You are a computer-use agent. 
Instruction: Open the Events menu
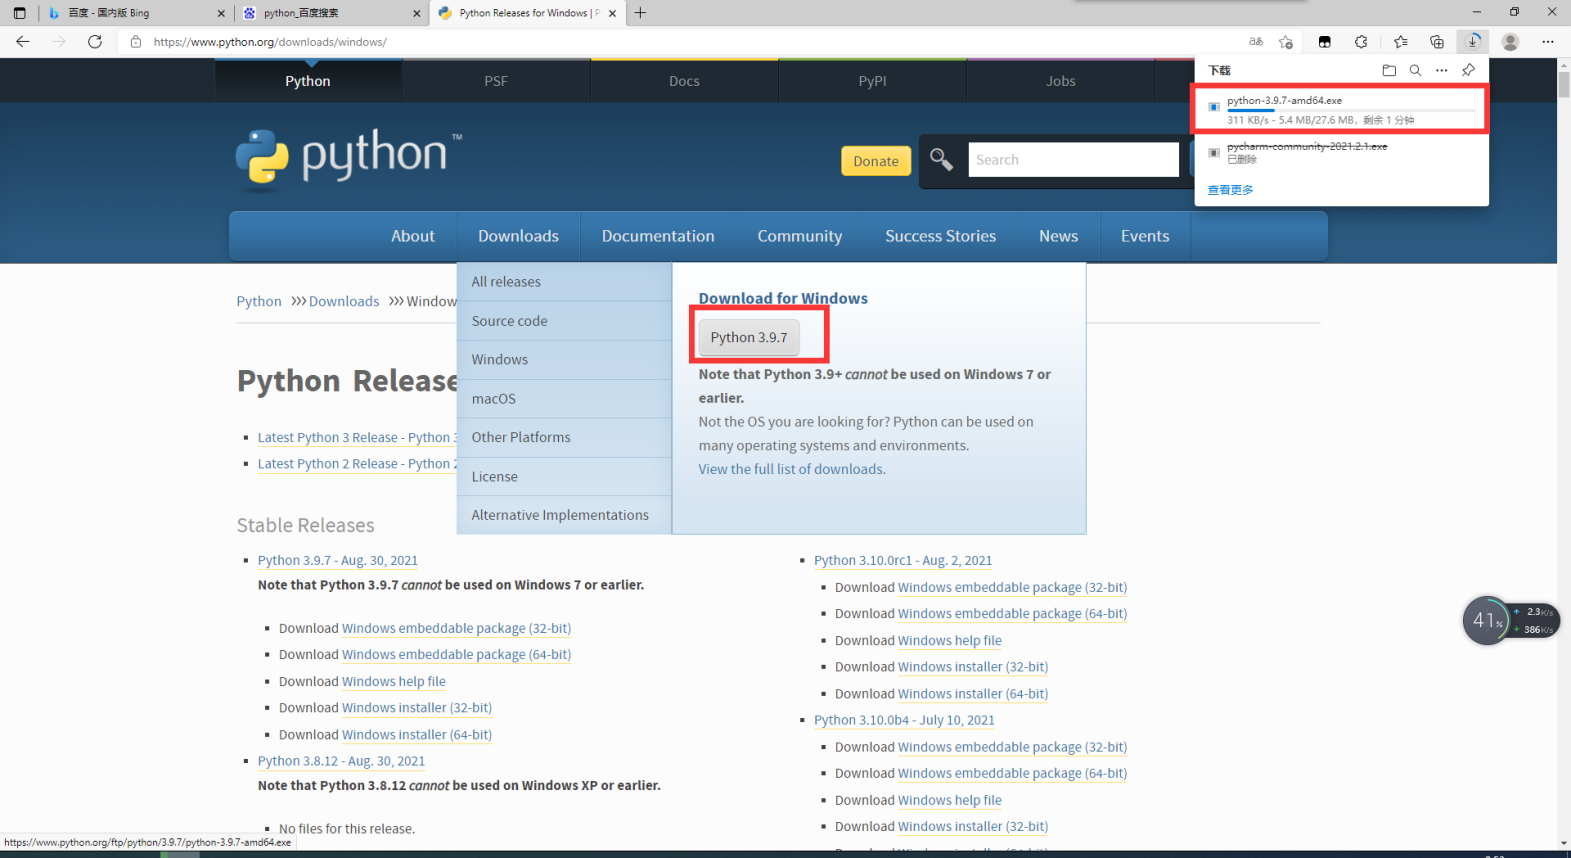1145,236
